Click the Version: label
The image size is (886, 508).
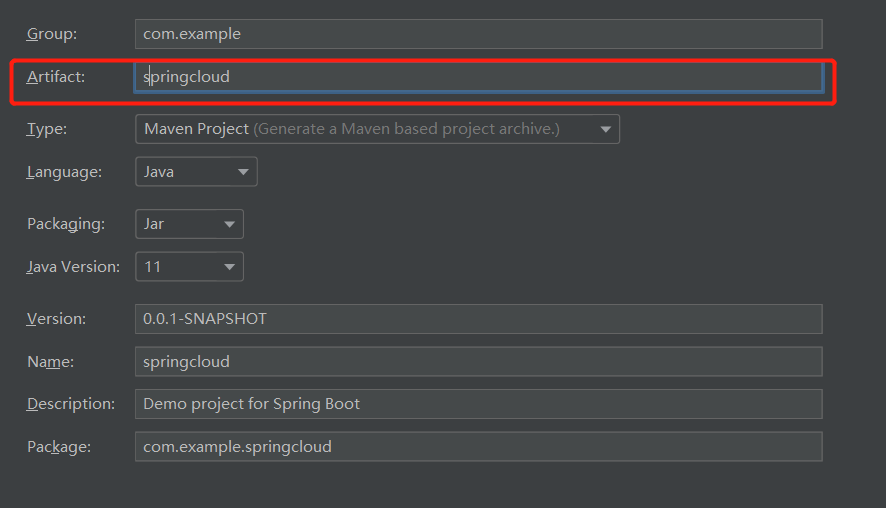57,319
